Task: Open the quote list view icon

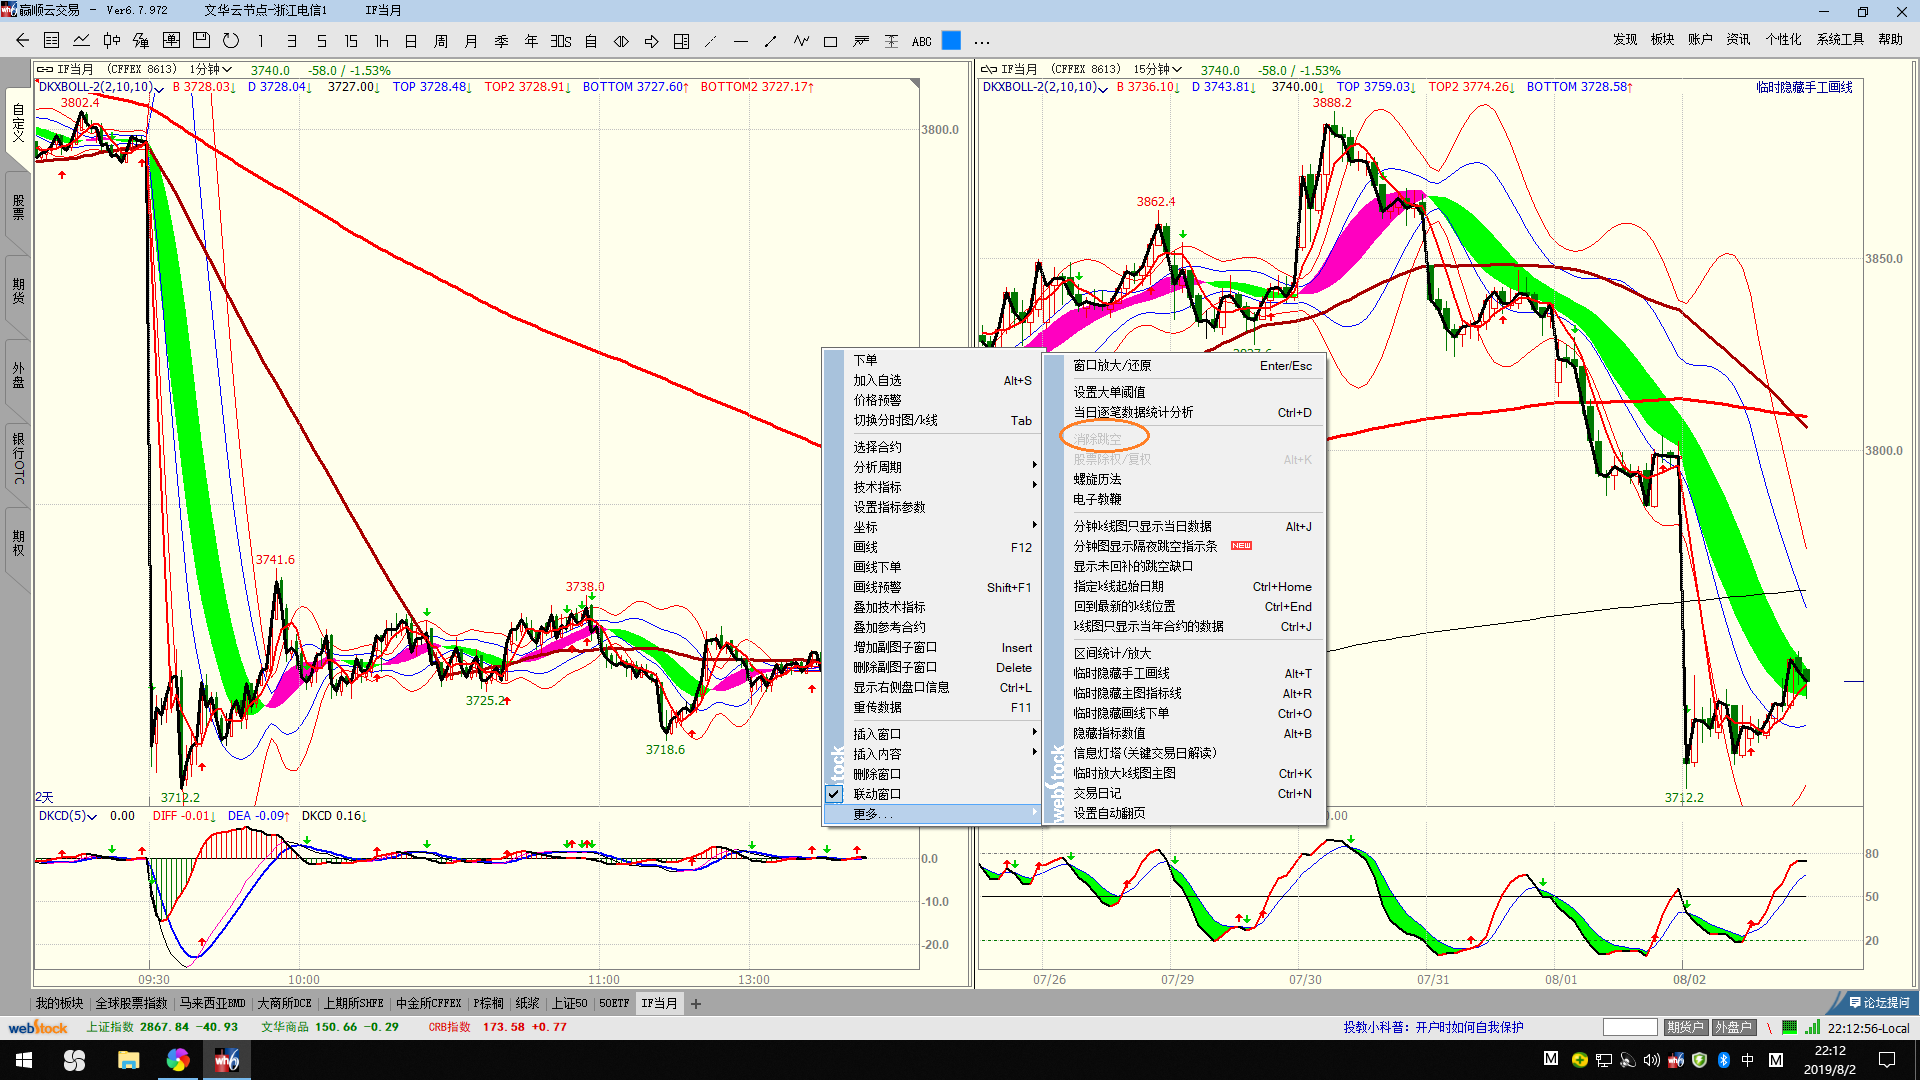Action: click(x=52, y=41)
